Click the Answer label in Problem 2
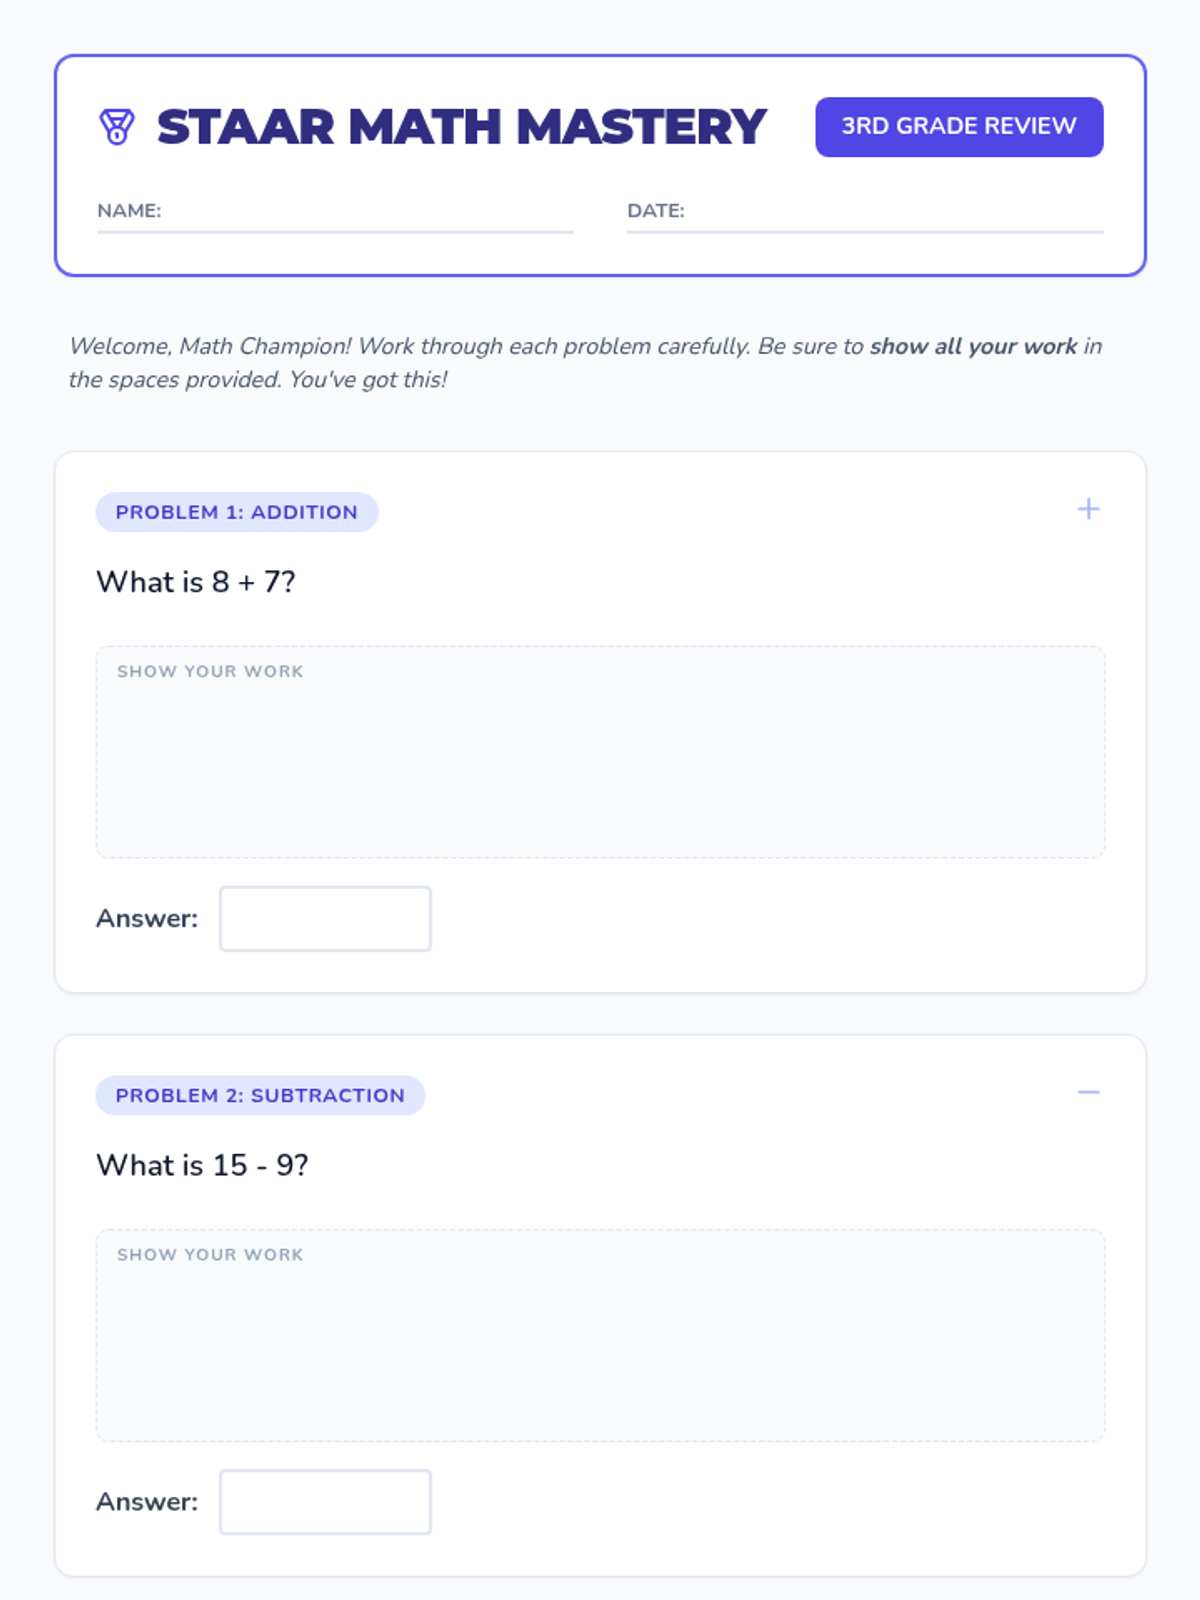The width and height of the screenshot is (1200, 1600). point(147,1501)
